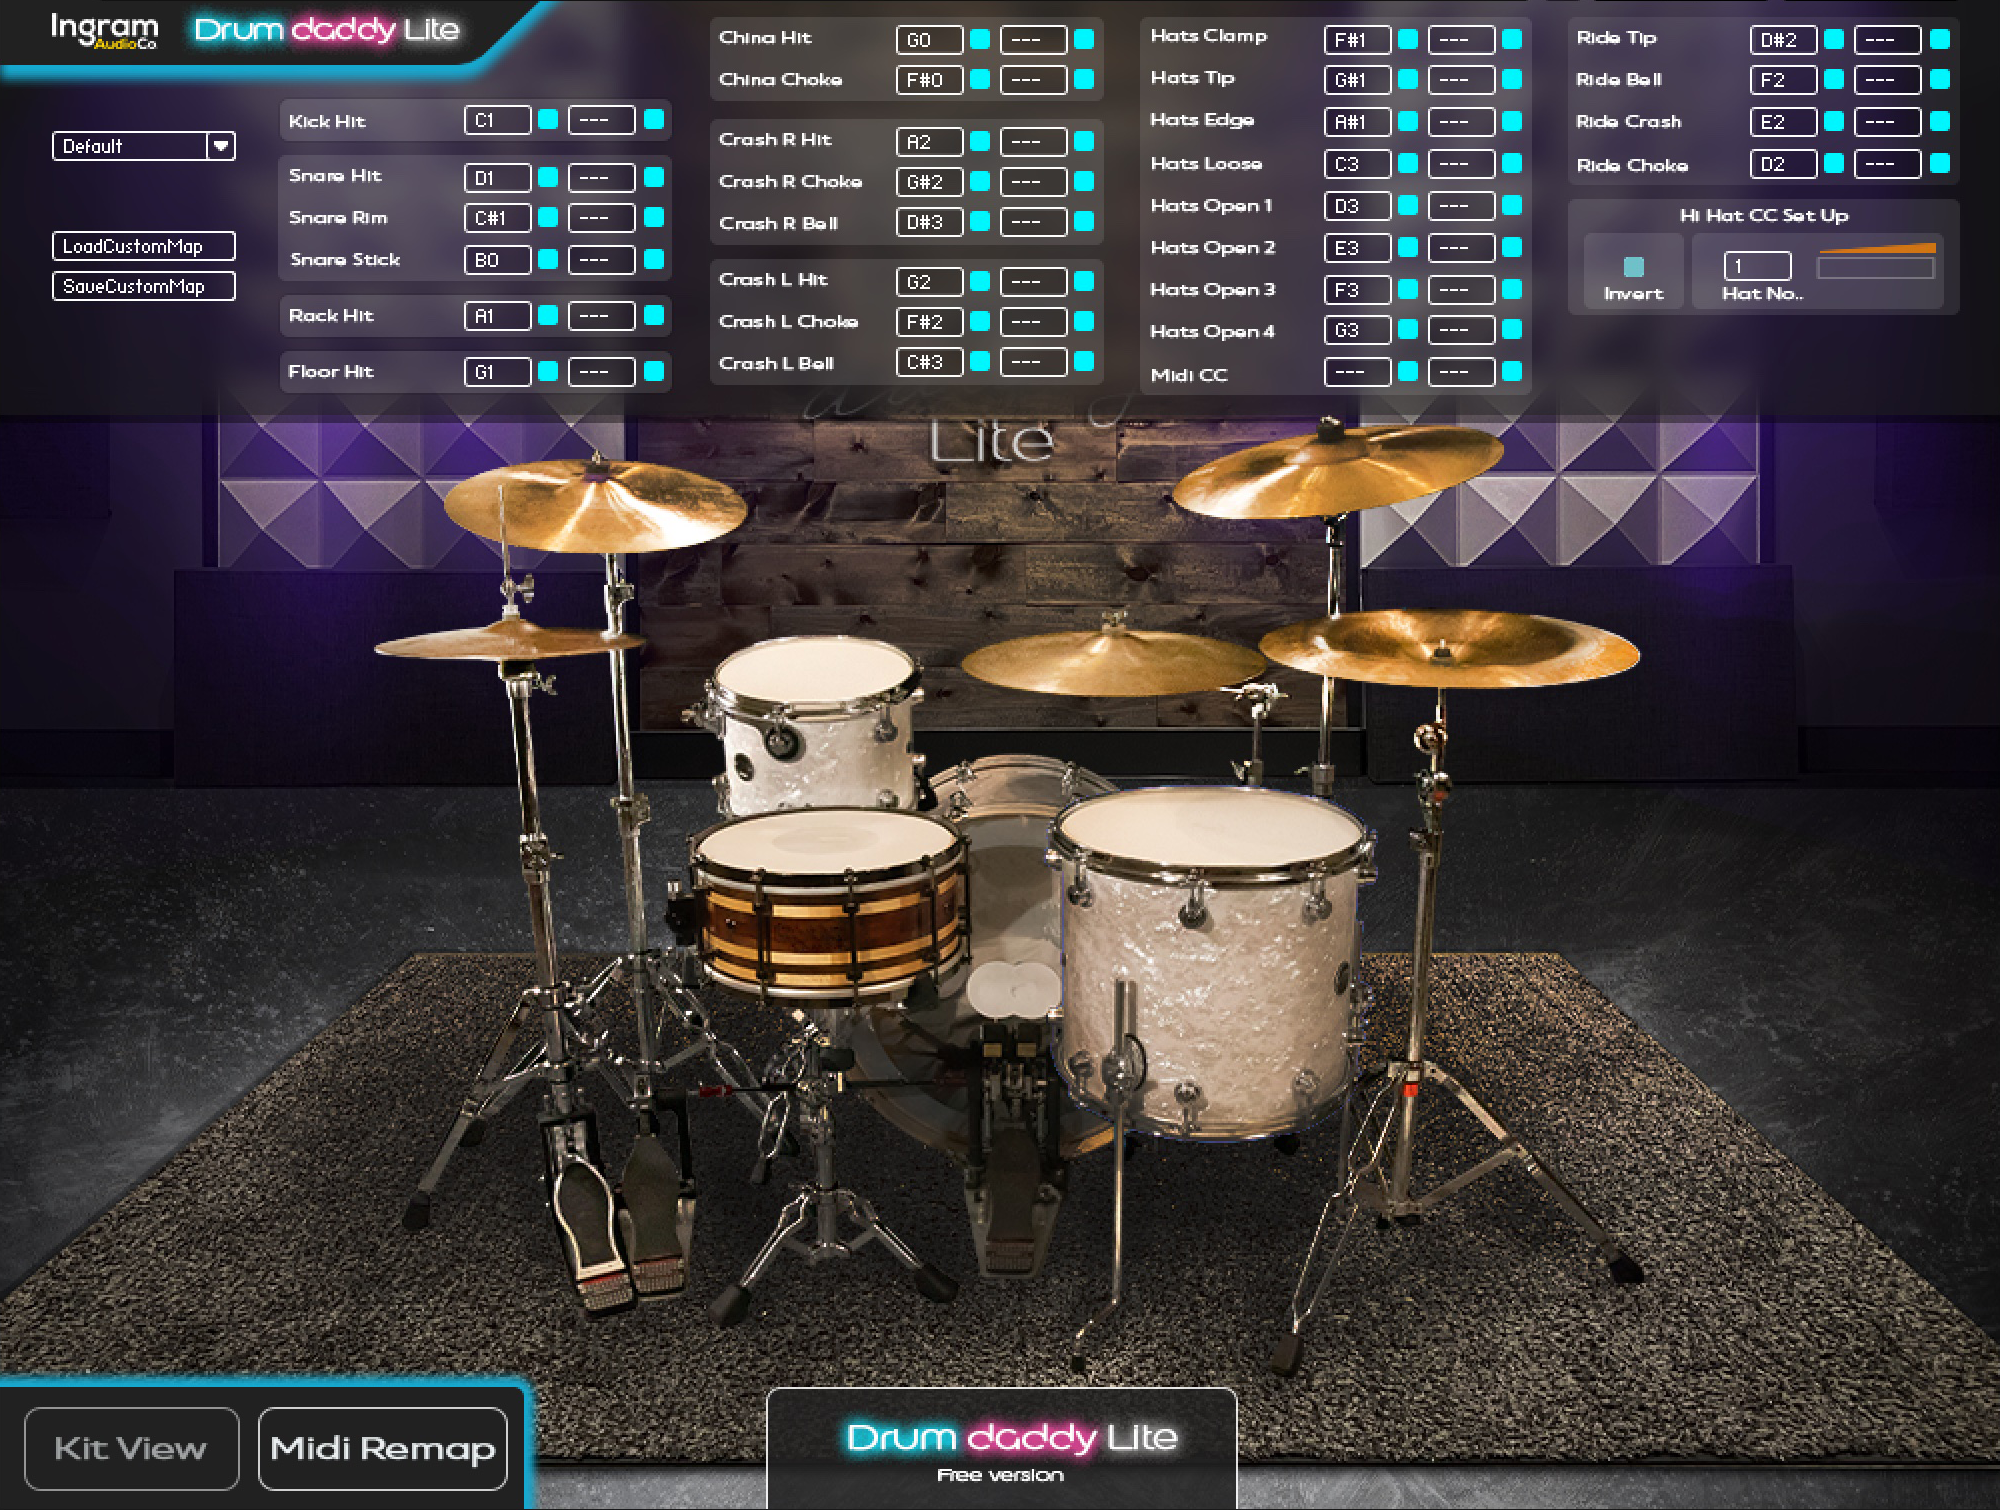Switch to Midi Remap tab
The image size is (2000, 1510).
coord(382,1448)
